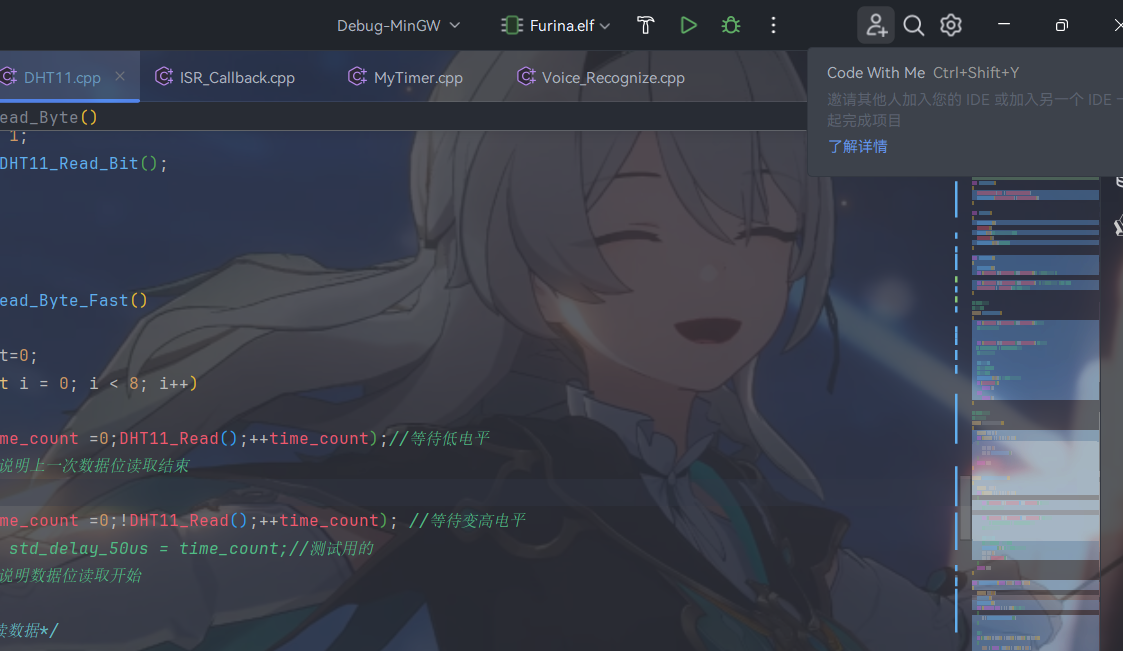Click the code minimap preview
1123x651 pixels.
click(x=1035, y=414)
